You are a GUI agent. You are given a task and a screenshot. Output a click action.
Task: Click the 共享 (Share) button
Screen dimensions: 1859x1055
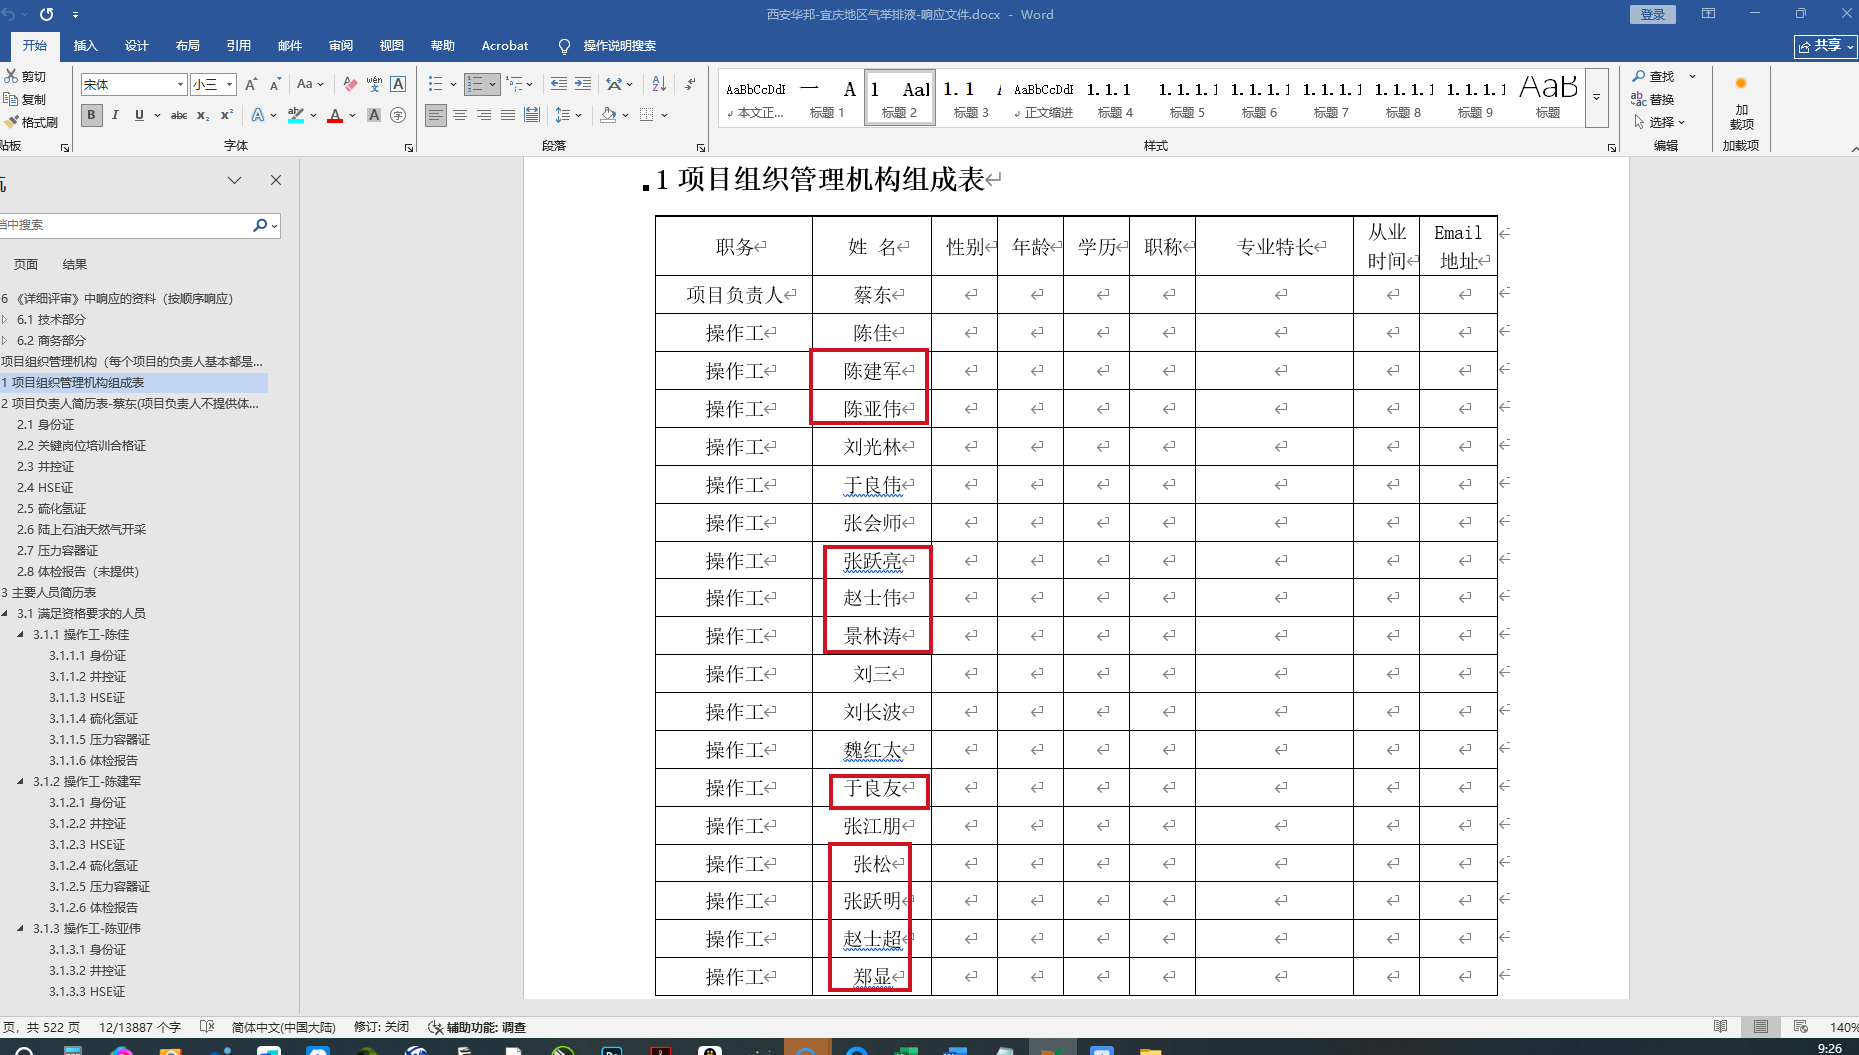(1825, 46)
